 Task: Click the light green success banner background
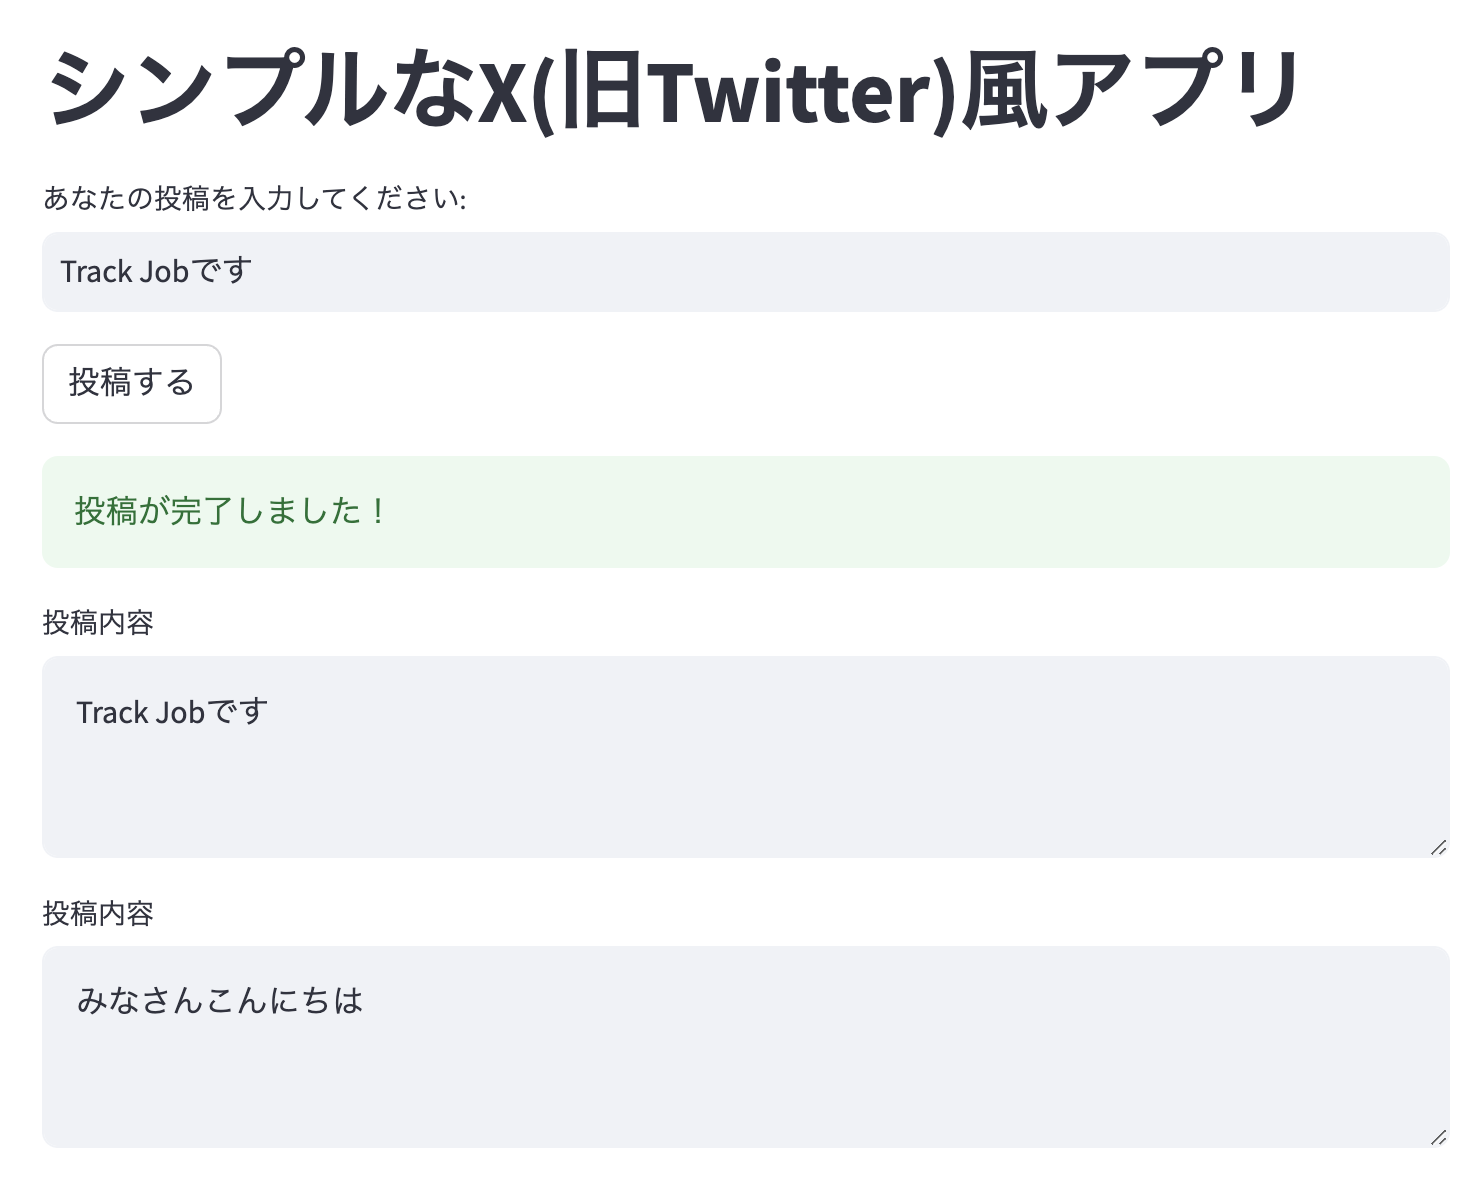900,511
